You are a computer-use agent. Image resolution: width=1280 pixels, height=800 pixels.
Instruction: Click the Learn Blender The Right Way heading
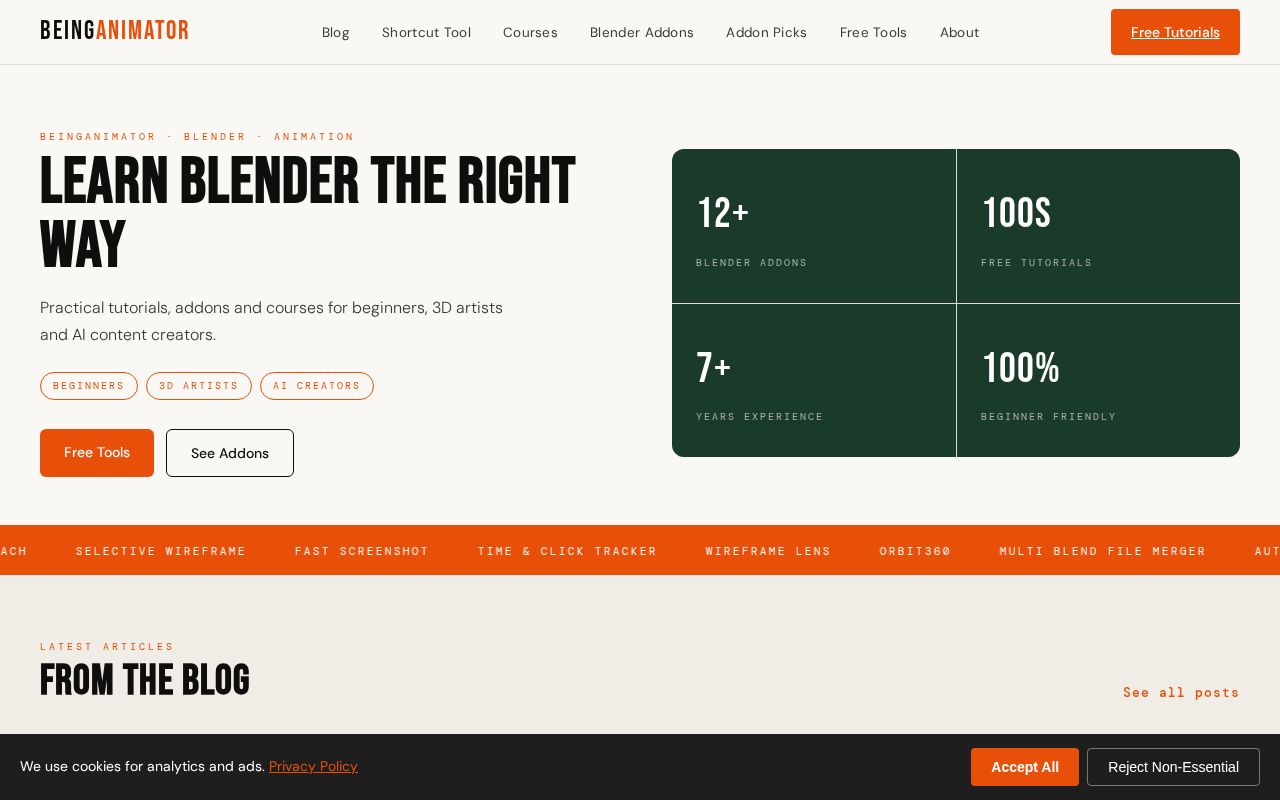tap(308, 212)
